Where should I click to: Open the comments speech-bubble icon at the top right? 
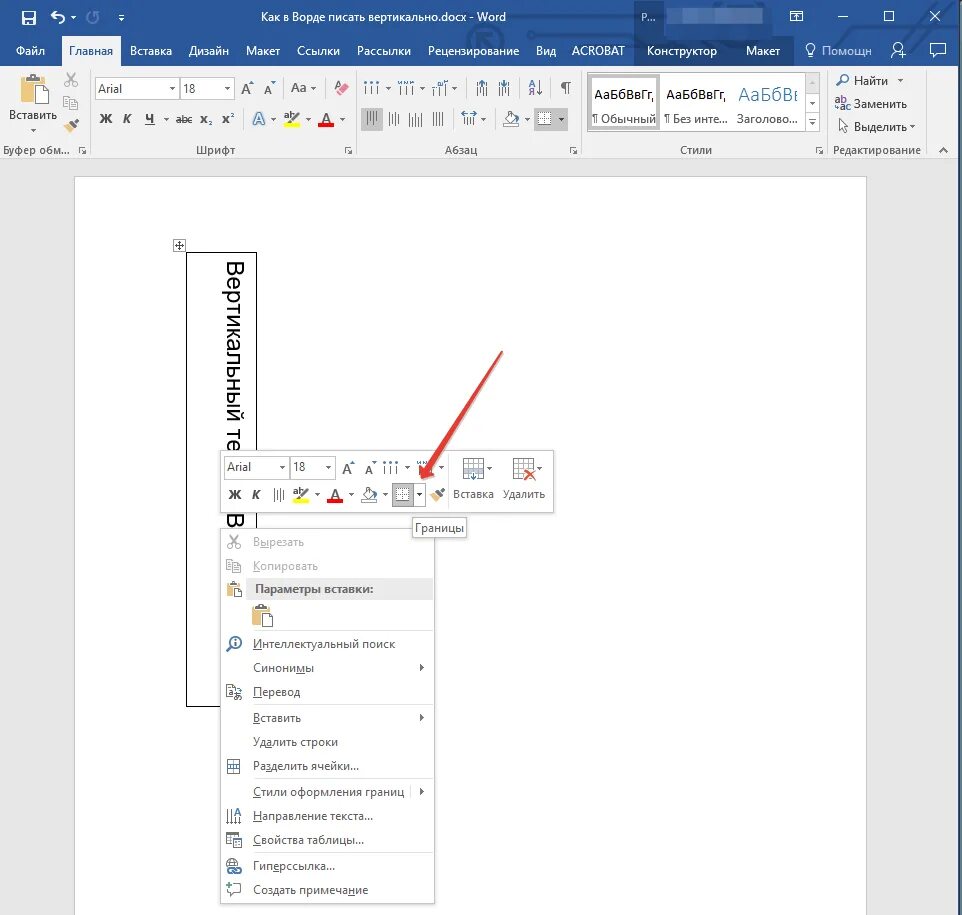point(937,50)
